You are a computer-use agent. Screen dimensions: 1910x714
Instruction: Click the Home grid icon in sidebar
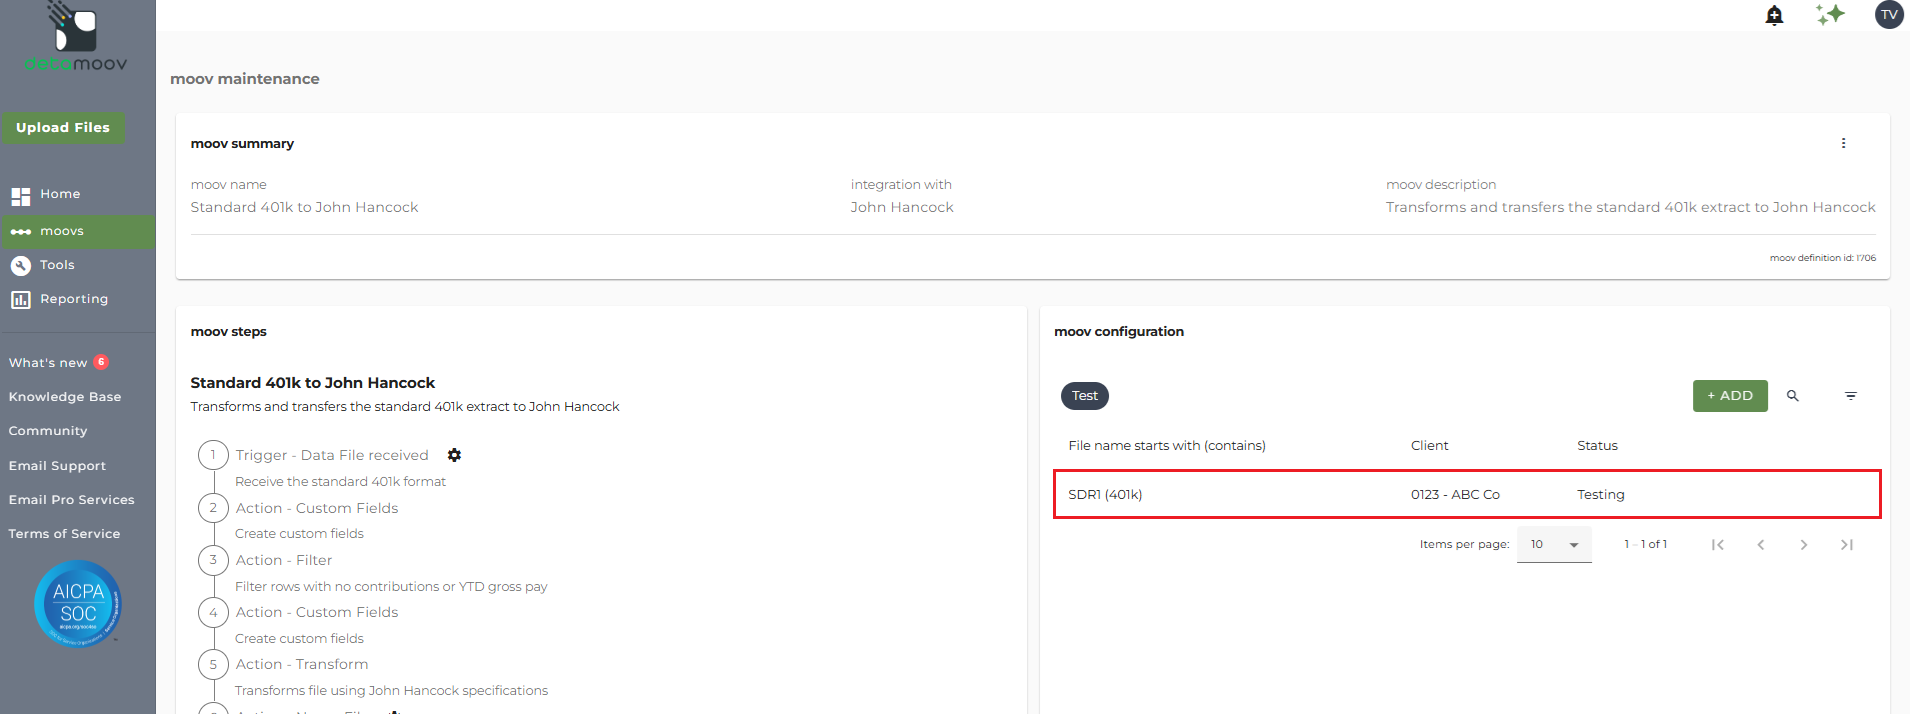click(x=21, y=195)
